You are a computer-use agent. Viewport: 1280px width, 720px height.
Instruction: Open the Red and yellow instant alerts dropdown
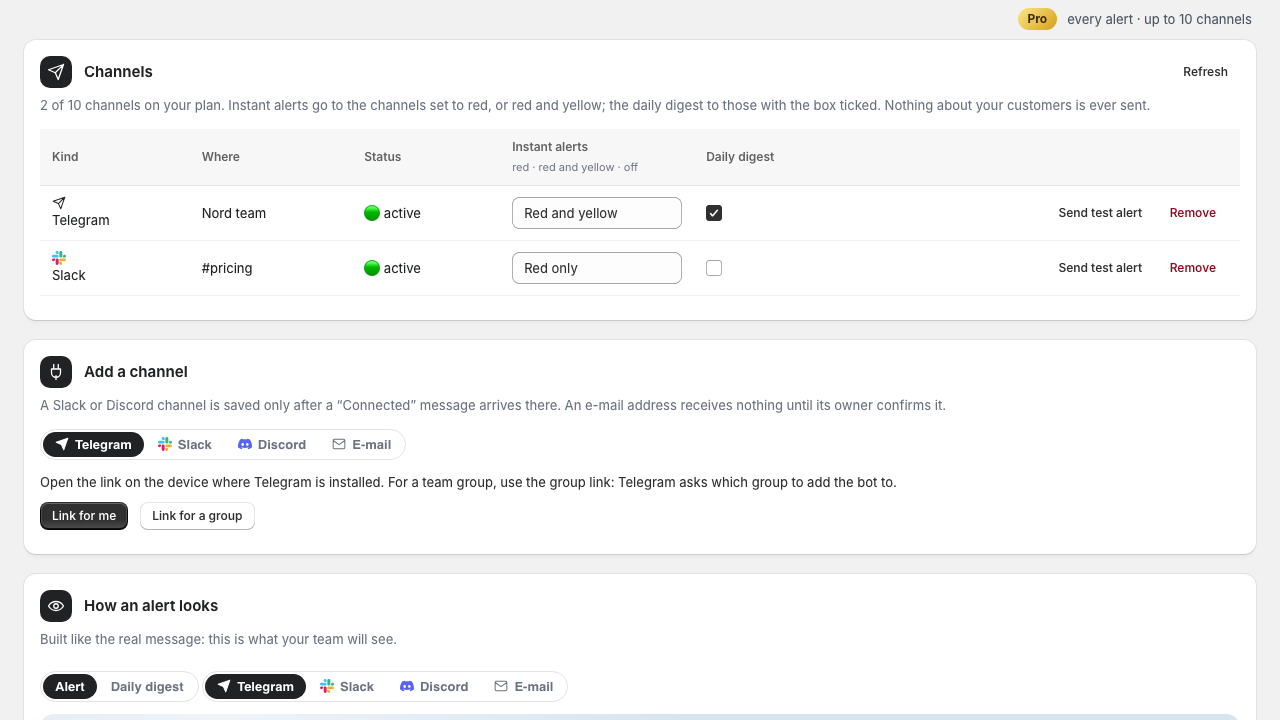[597, 213]
